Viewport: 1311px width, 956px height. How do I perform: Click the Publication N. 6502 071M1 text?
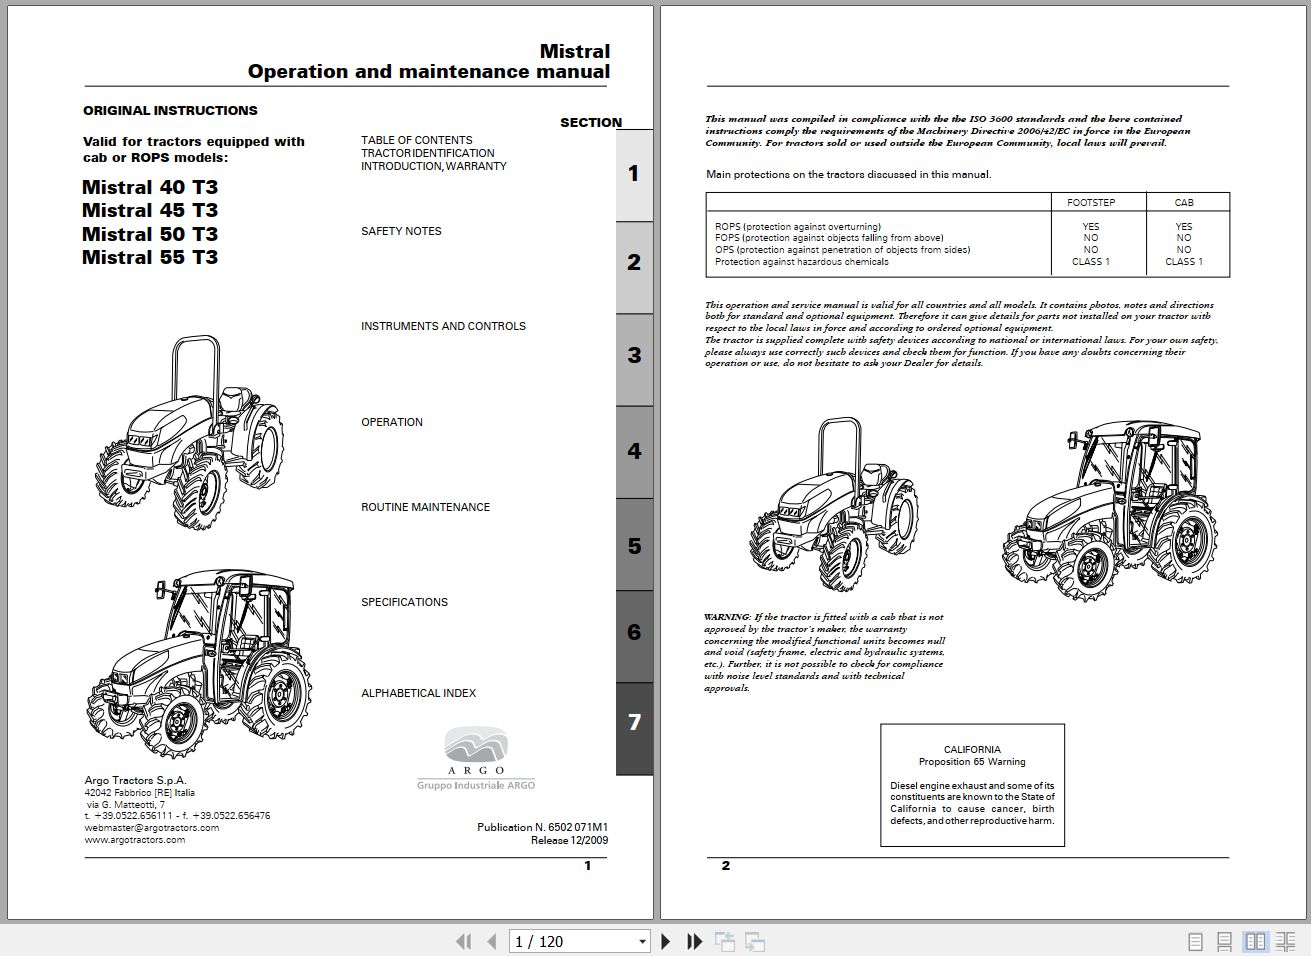[x=542, y=827]
